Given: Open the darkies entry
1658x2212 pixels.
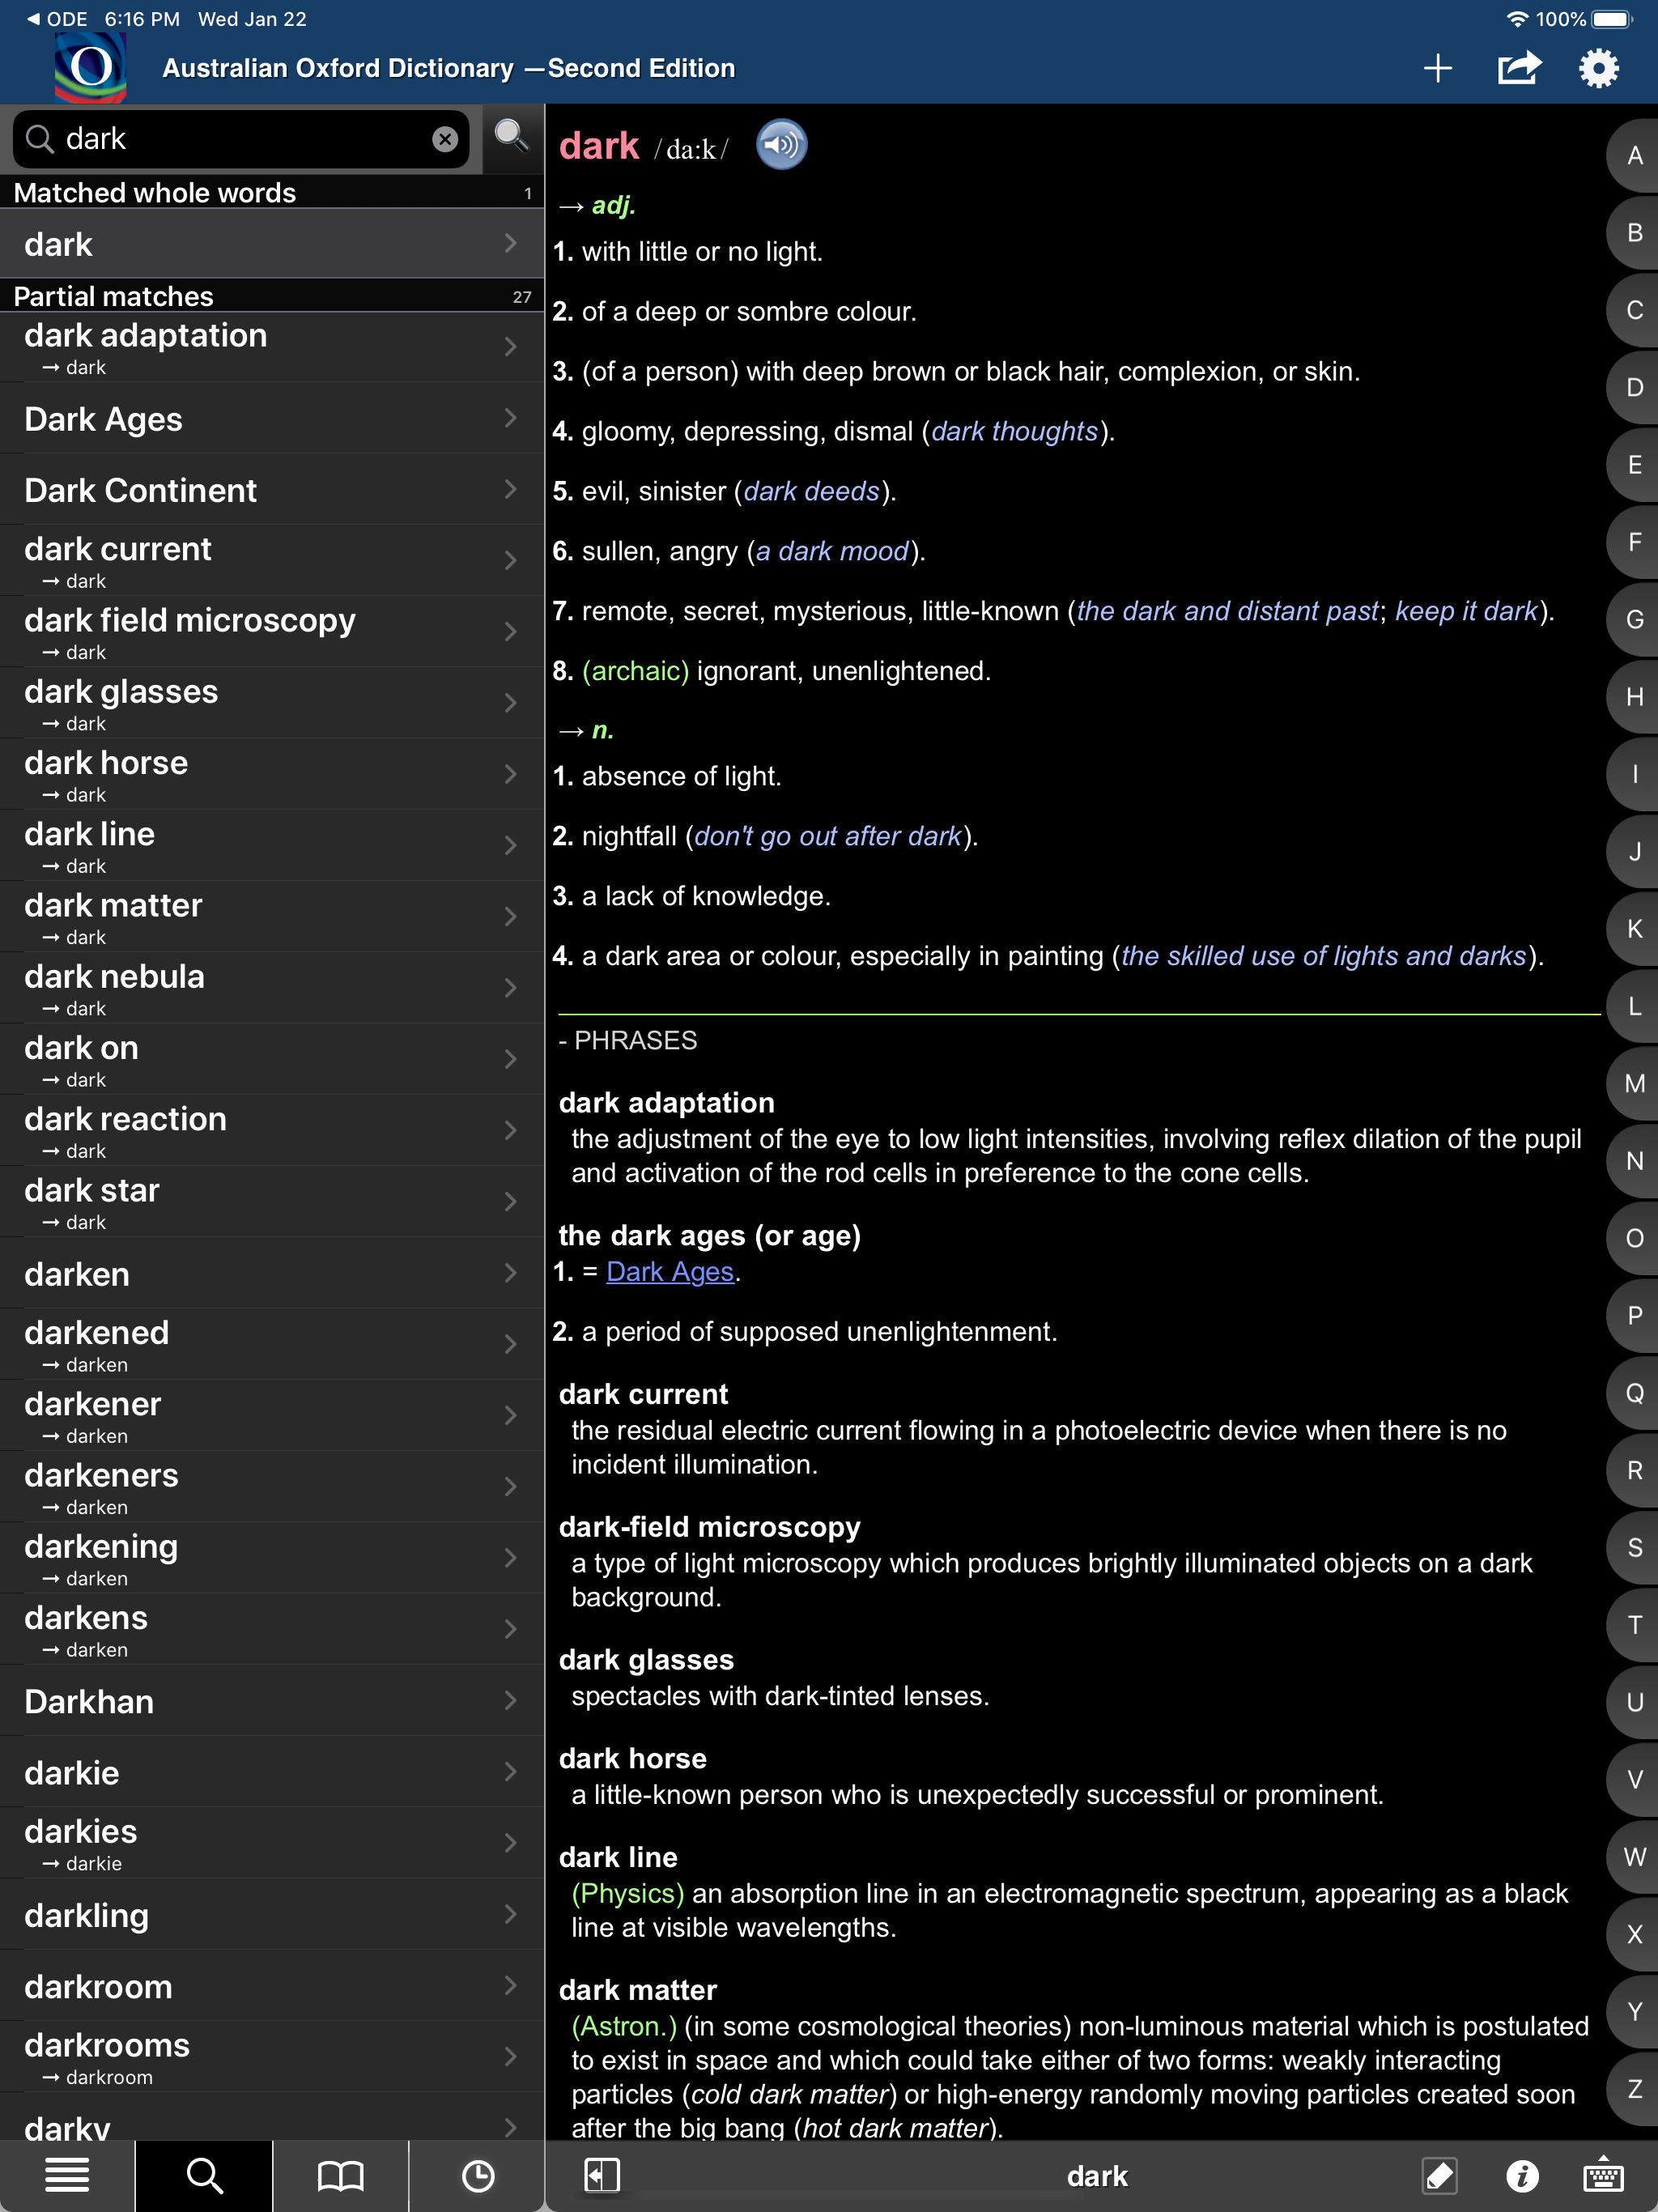Looking at the screenshot, I should (272, 1843).
